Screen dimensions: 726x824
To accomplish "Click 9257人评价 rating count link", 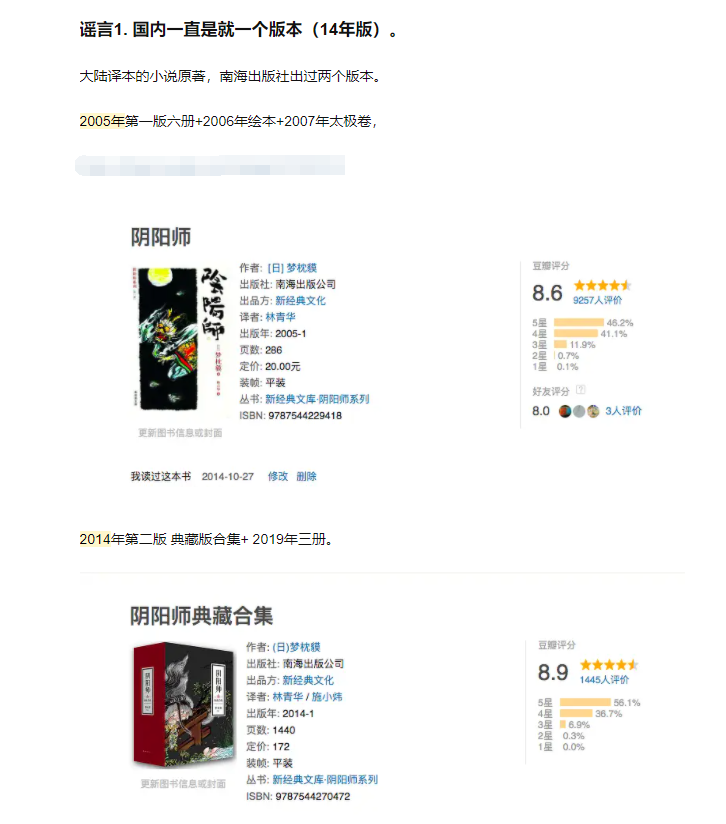I will [x=597, y=300].
